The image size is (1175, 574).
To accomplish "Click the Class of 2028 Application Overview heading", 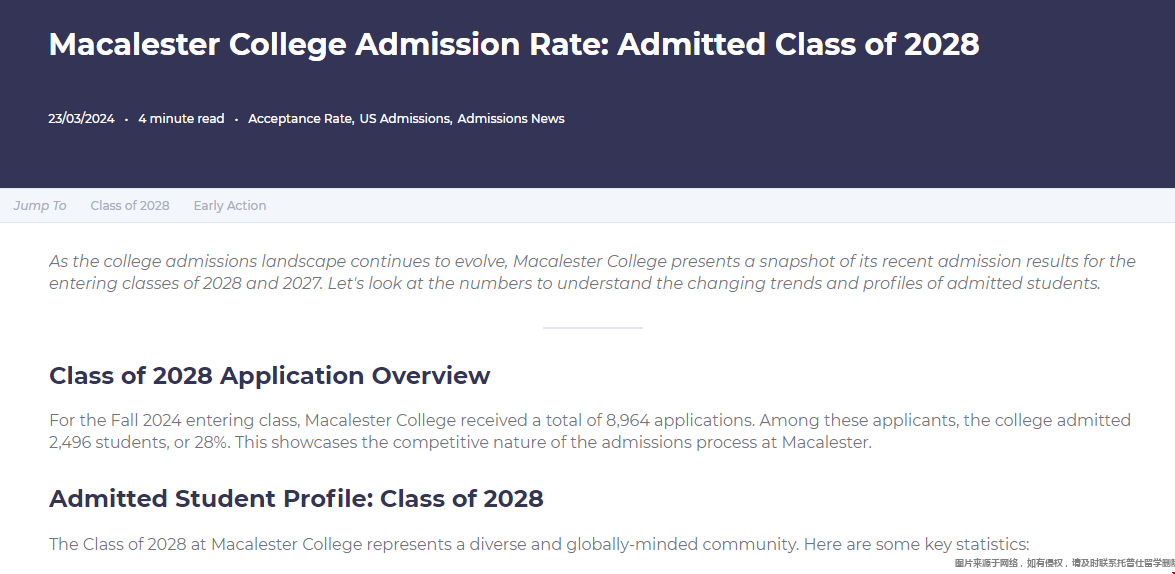I will [x=270, y=375].
